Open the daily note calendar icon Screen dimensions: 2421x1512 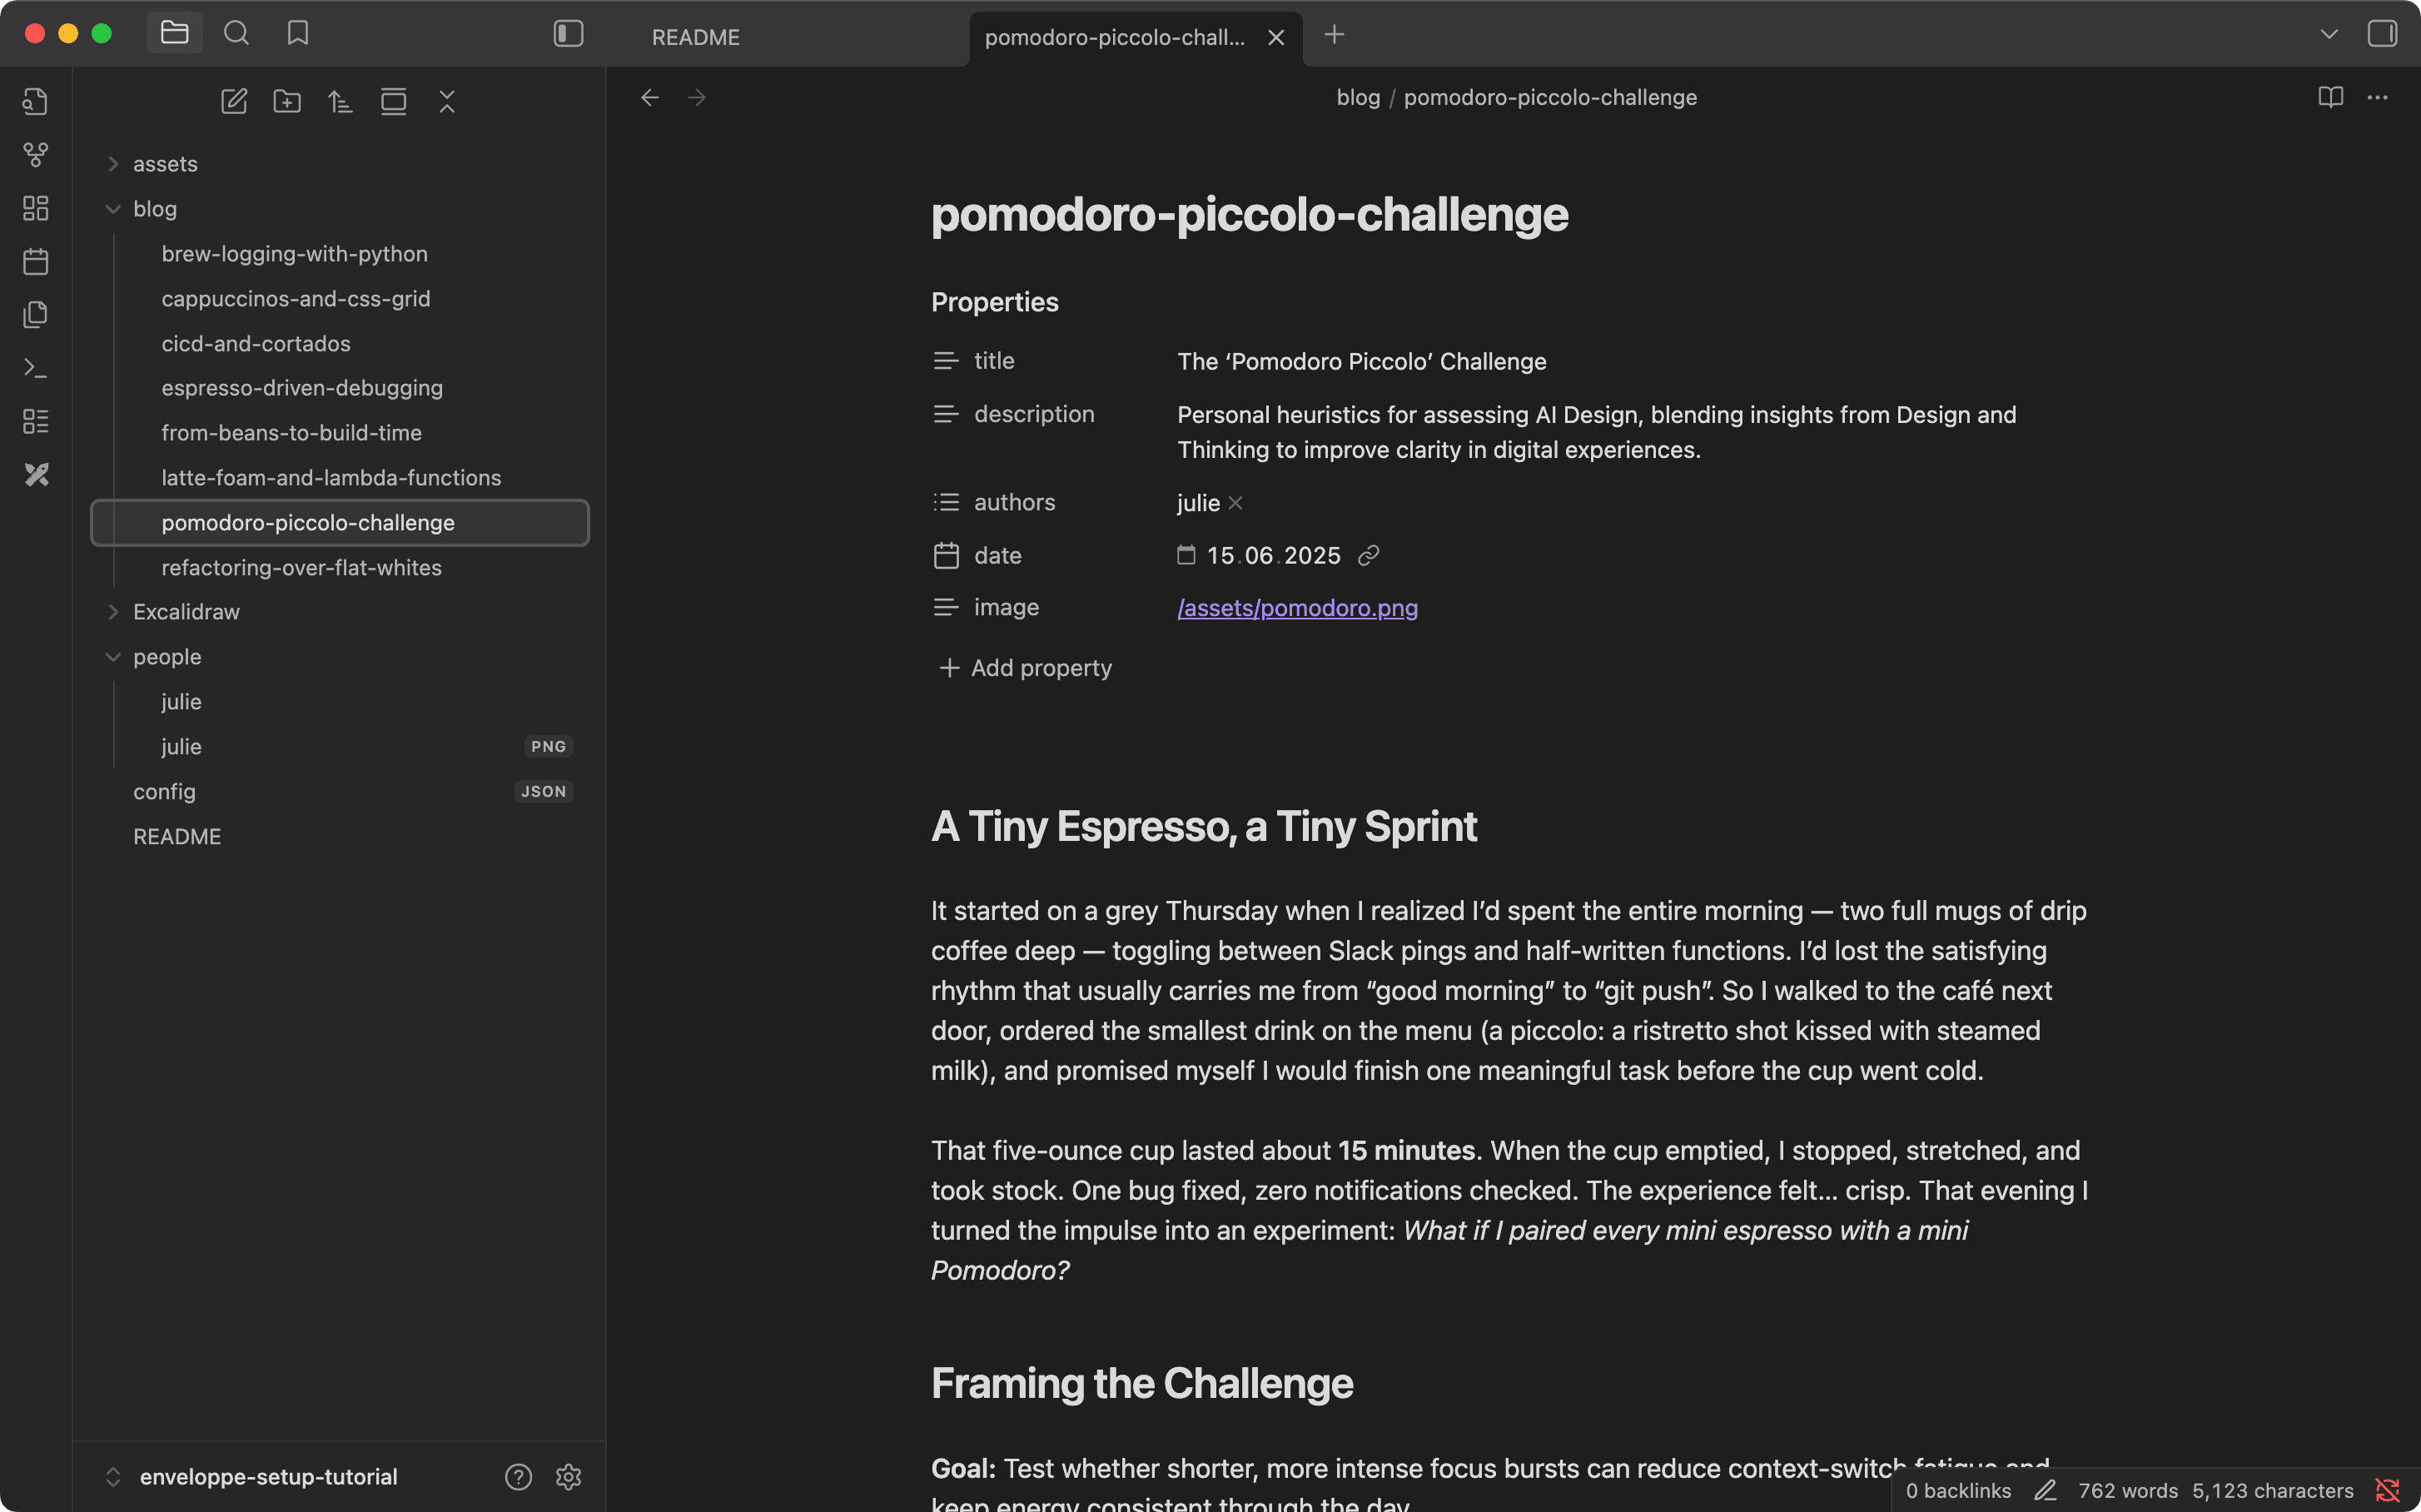(x=36, y=261)
